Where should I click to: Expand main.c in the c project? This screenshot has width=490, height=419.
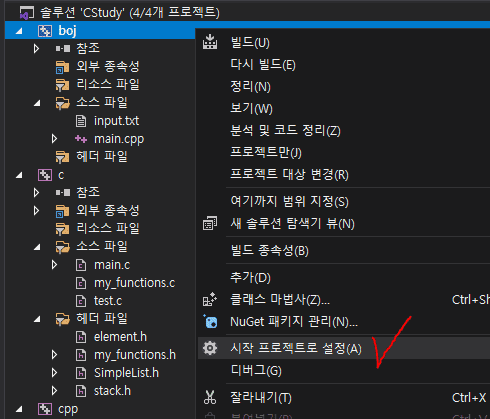coord(54,265)
